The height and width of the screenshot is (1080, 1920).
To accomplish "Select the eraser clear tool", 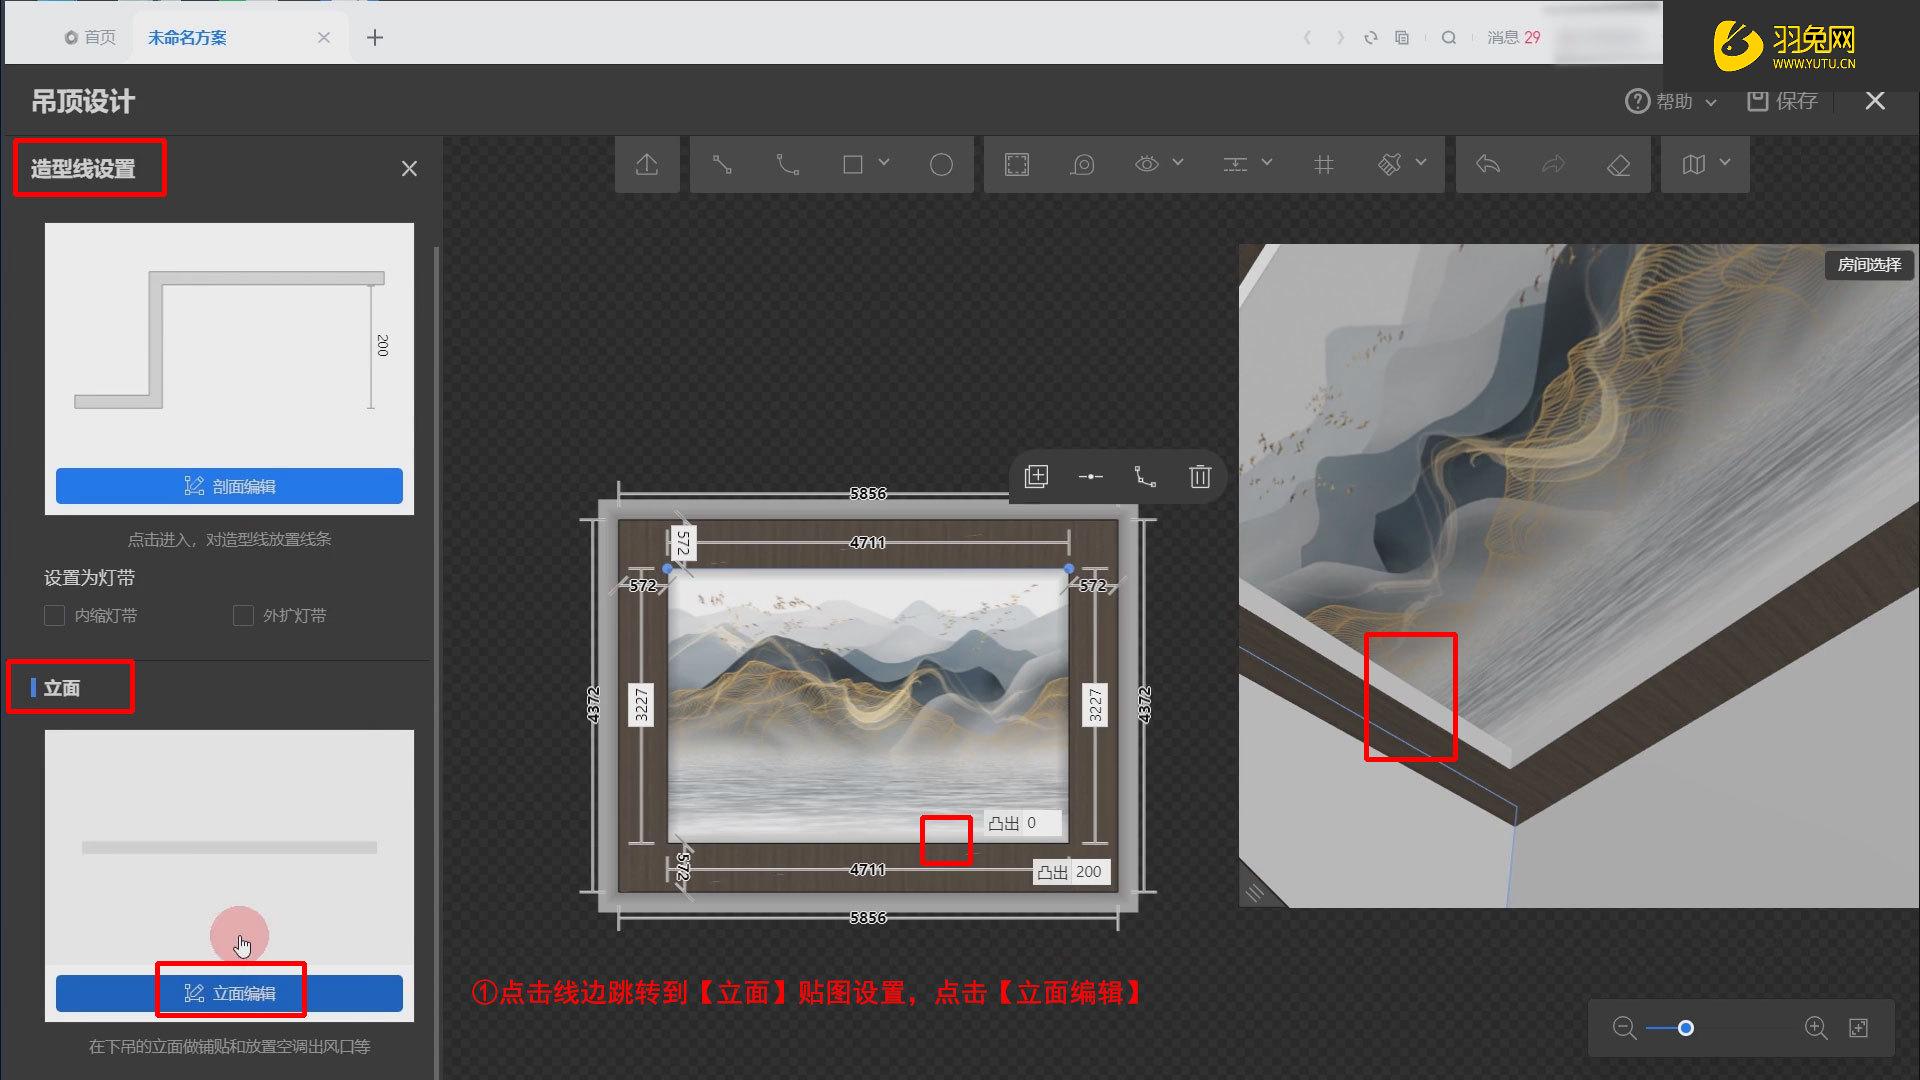I will point(1619,165).
